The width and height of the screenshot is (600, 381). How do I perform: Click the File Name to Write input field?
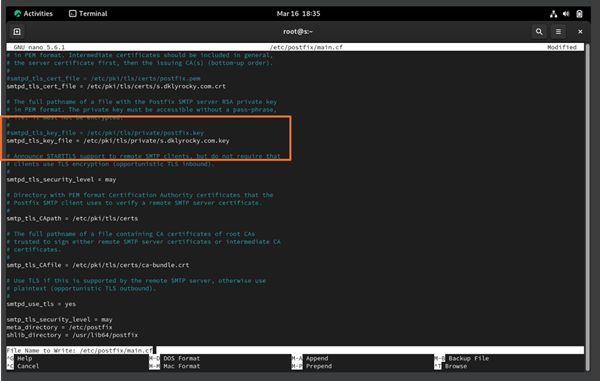(295, 350)
